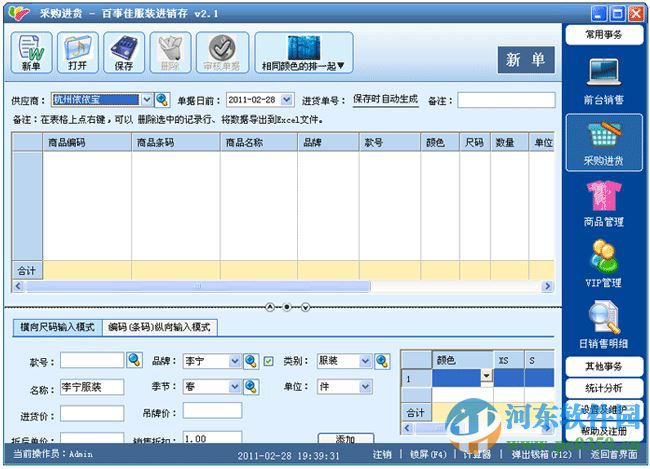650x469 pixels.
Task: Click 计算器 in the status bar
Action: 477,454
